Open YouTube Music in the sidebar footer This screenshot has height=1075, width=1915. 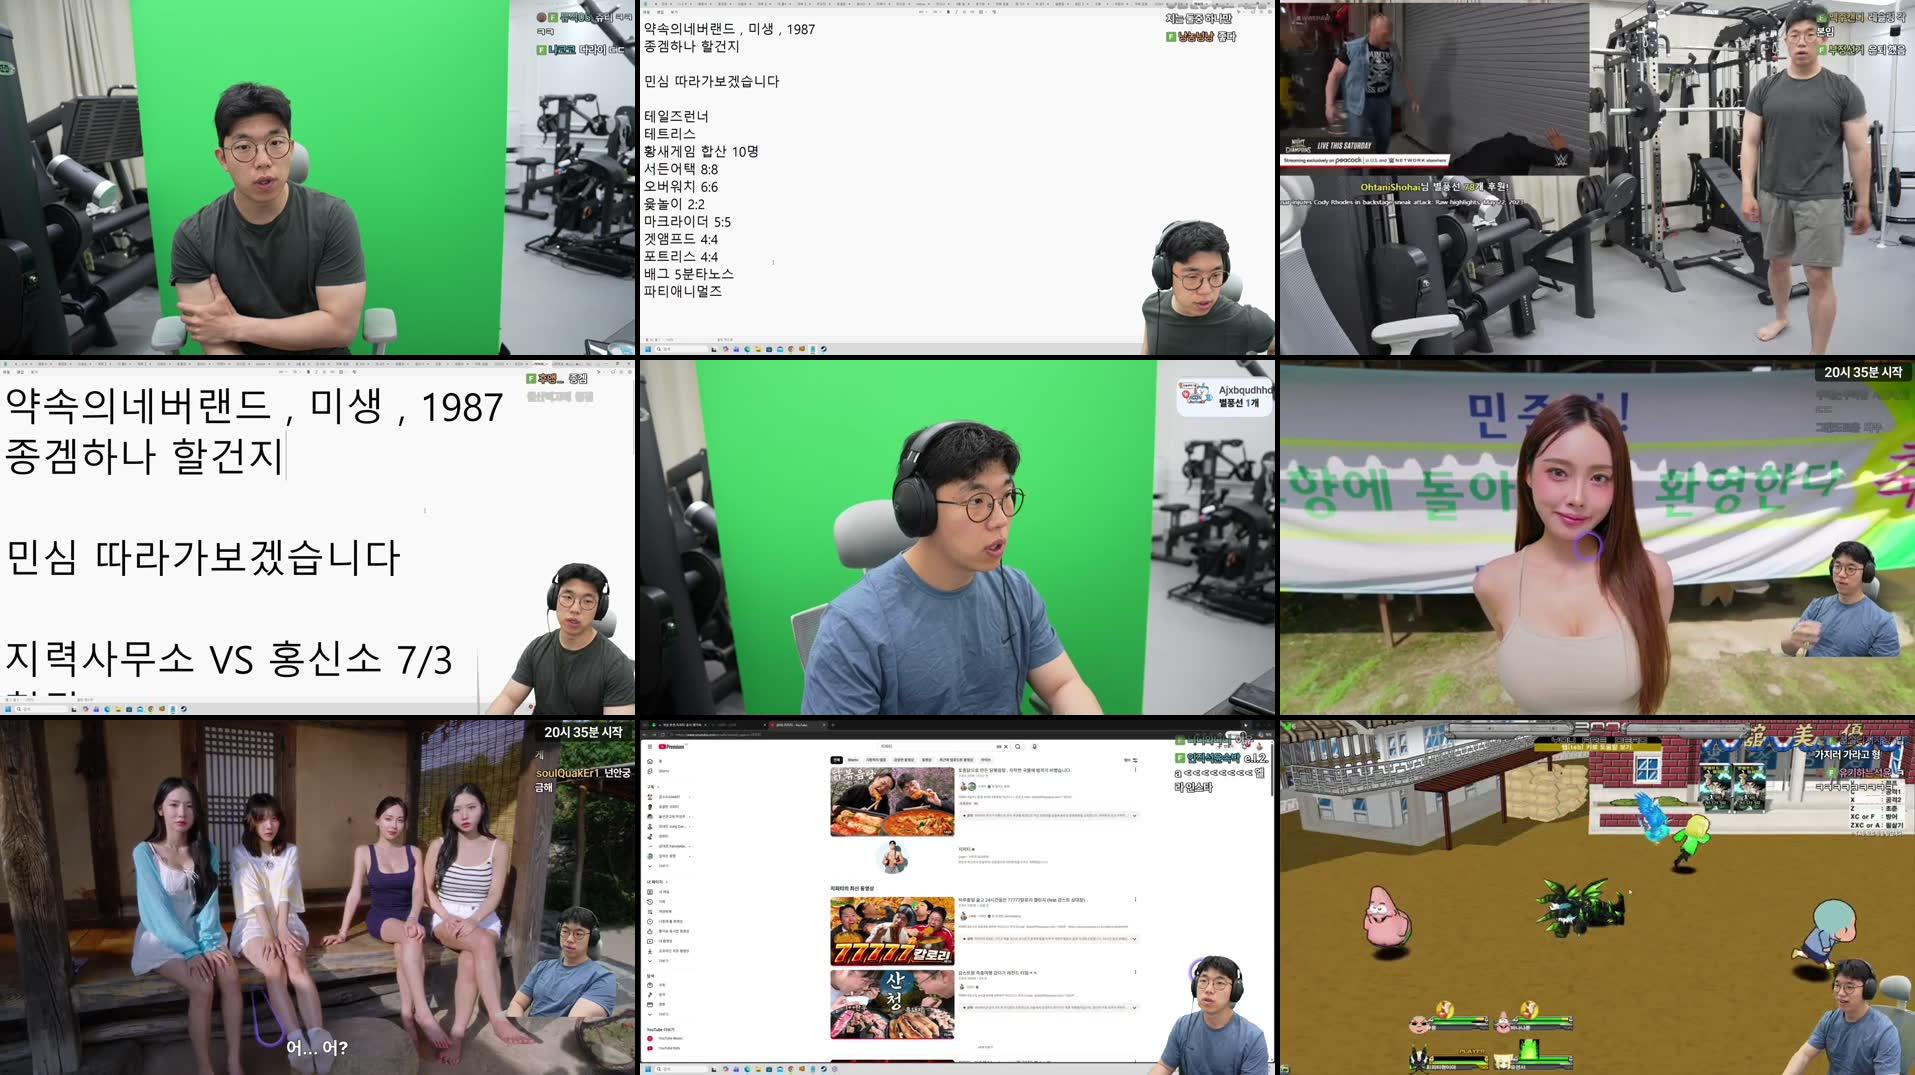pos(653,1039)
